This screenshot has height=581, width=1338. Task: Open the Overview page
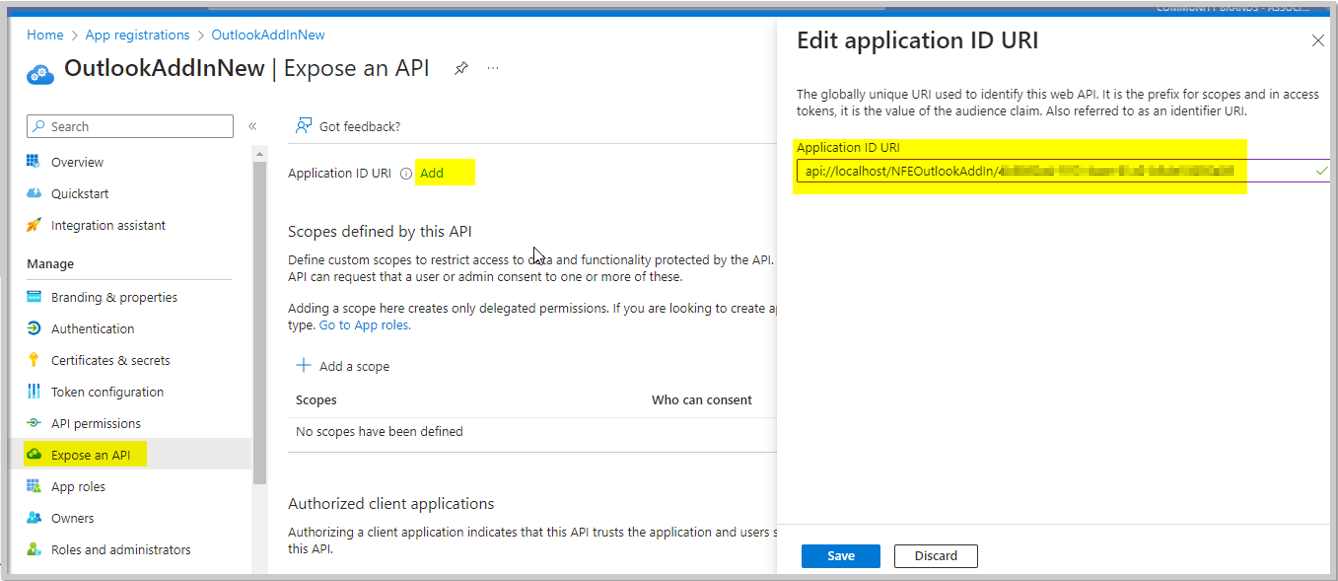pyautogui.click(x=77, y=161)
